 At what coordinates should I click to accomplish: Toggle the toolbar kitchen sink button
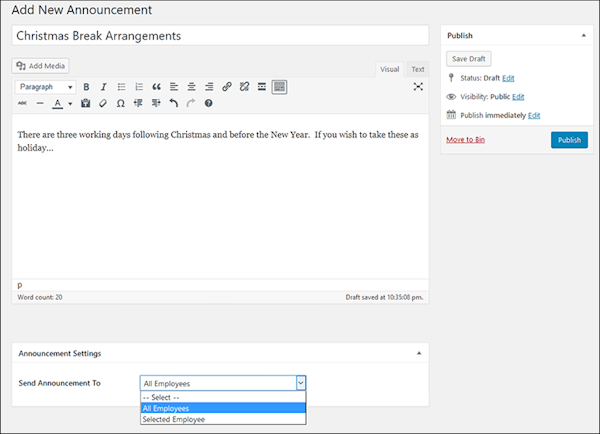pos(279,87)
